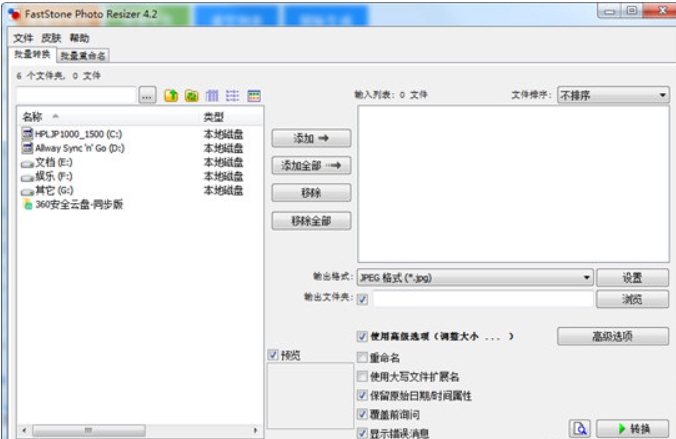Click the output folder path field
Viewport: 676px width, 439px height.
(483, 299)
